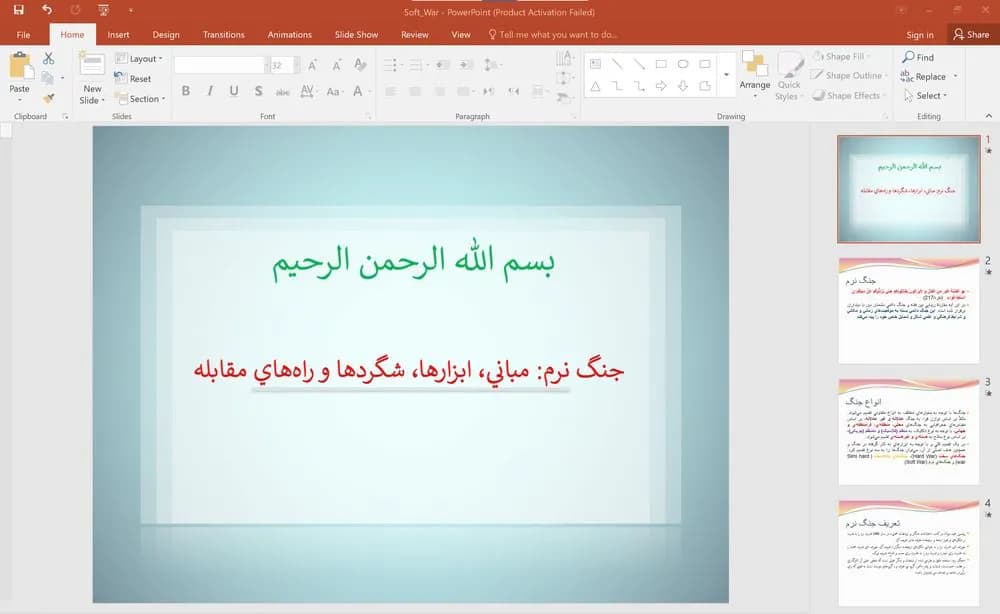Clear all formatting with the eraser A

coord(360,65)
